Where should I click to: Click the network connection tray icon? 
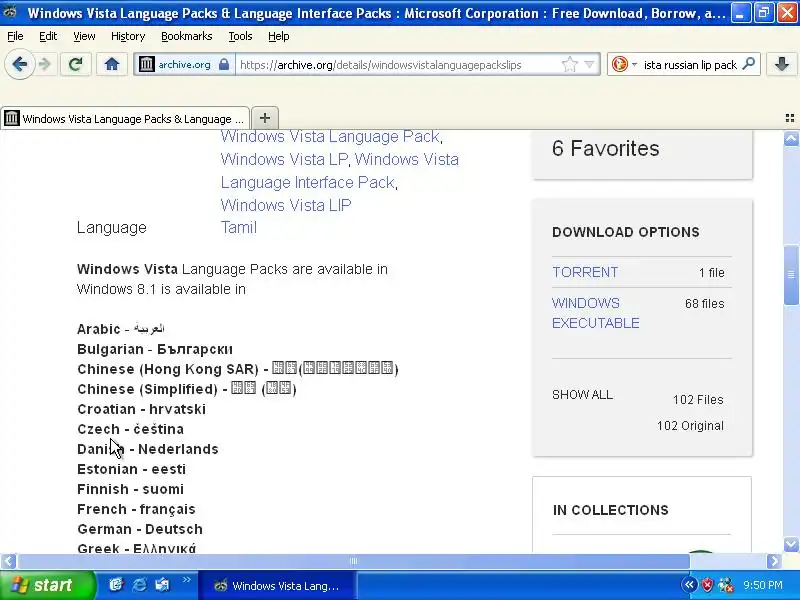726,585
